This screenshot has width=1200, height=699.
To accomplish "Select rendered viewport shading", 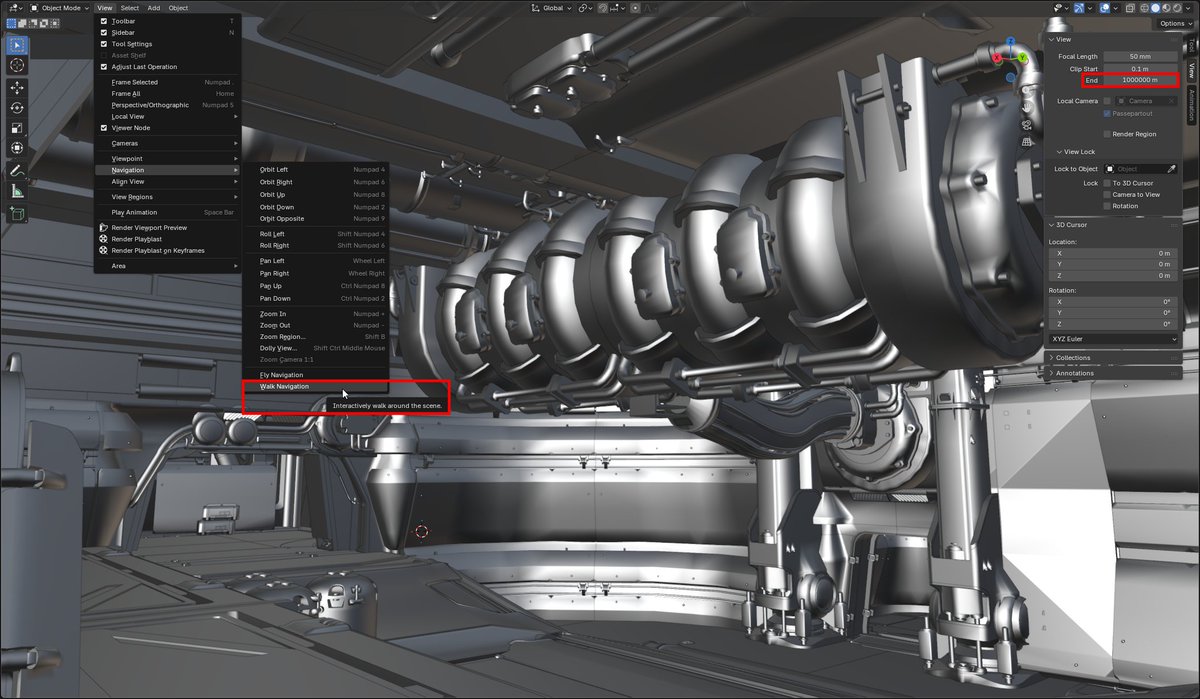I will click(1179, 7).
